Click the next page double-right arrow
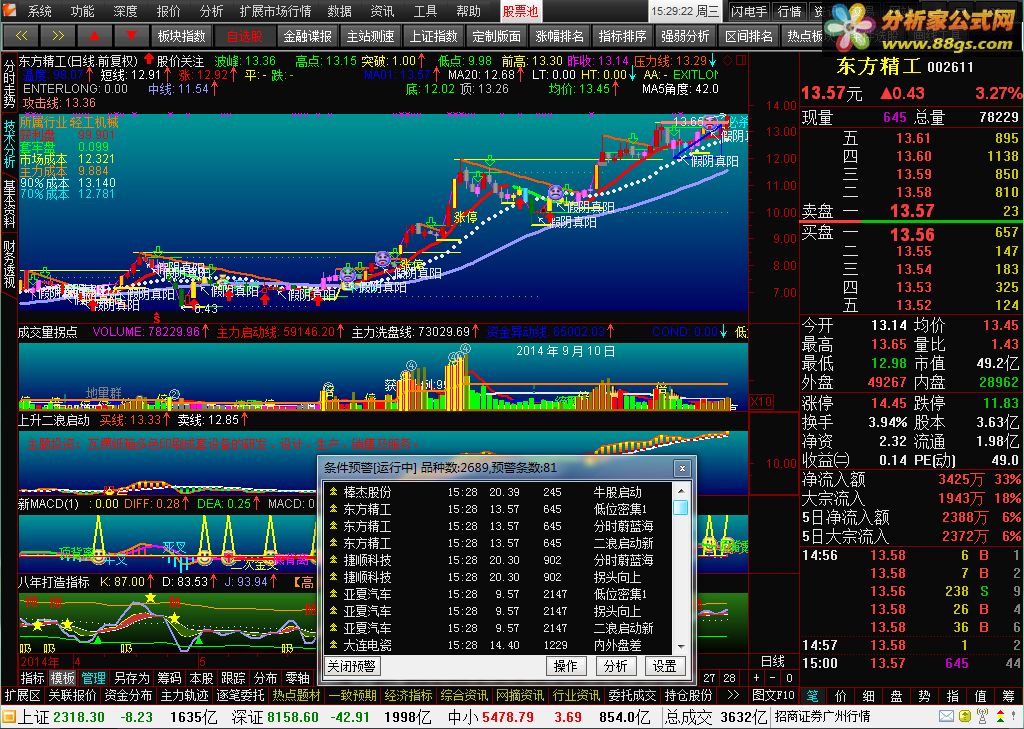The image size is (1024, 729). pos(57,36)
